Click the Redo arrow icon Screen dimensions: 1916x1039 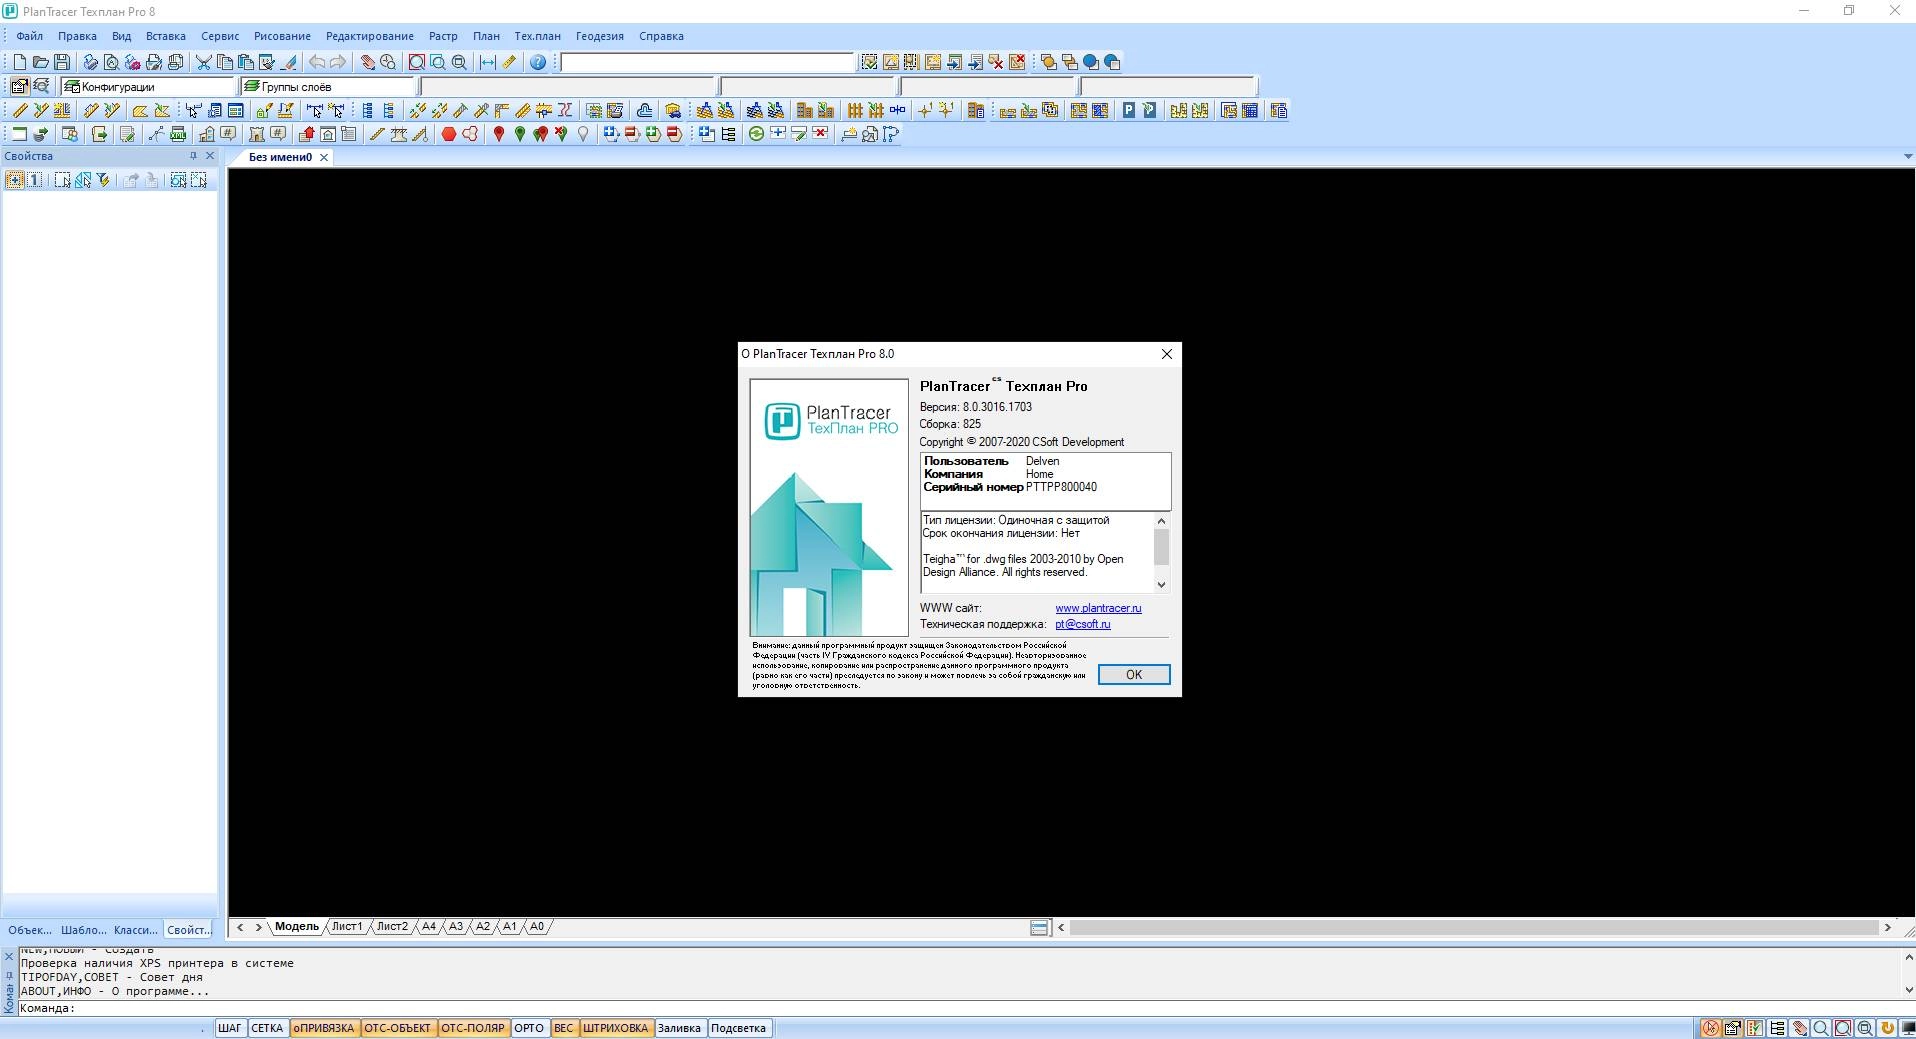338,62
